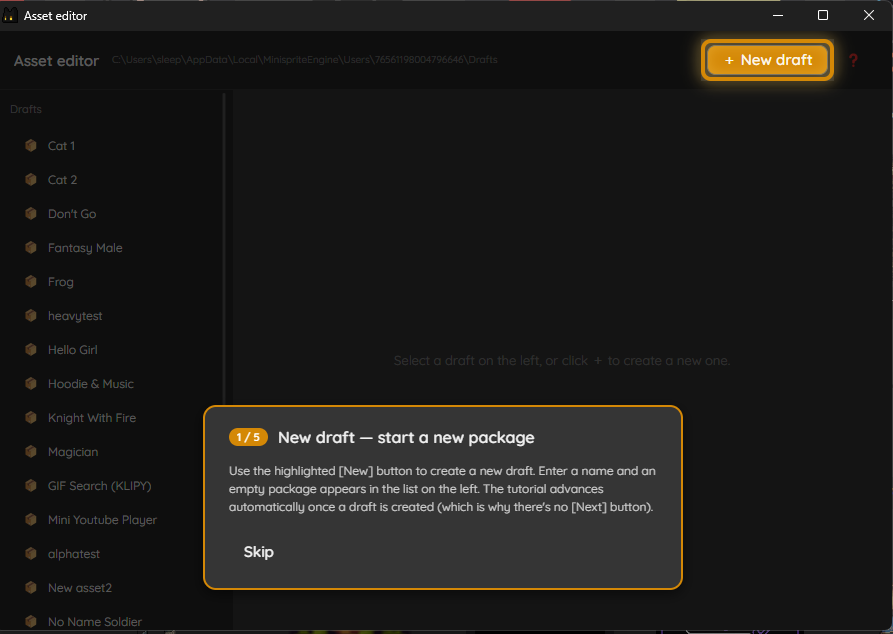Click the package icon beside New asset2
This screenshot has height=634, width=893.
(x=31, y=588)
